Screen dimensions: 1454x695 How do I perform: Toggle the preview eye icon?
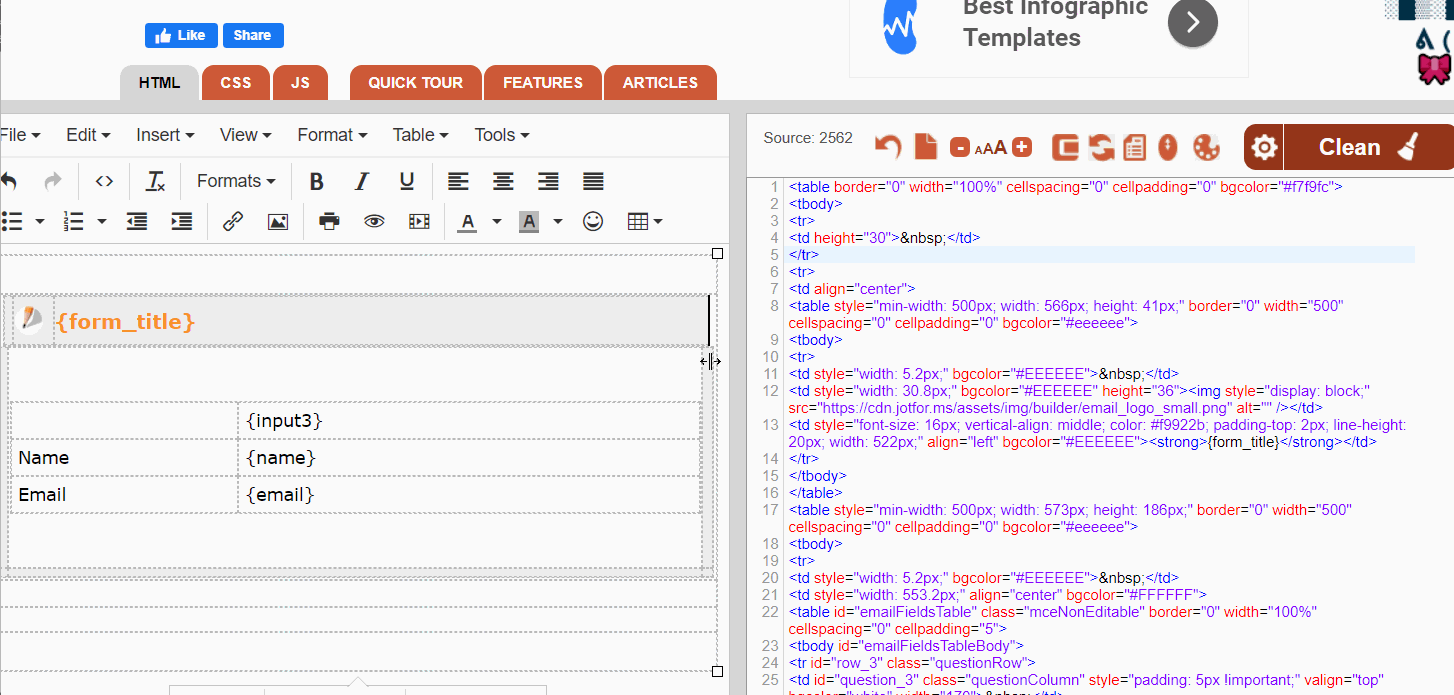pyautogui.click(x=374, y=221)
